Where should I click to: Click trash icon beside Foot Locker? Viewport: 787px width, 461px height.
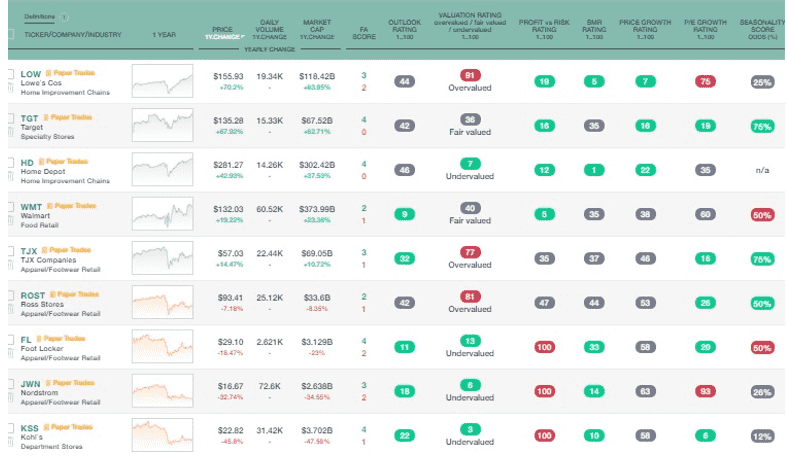(10, 351)
